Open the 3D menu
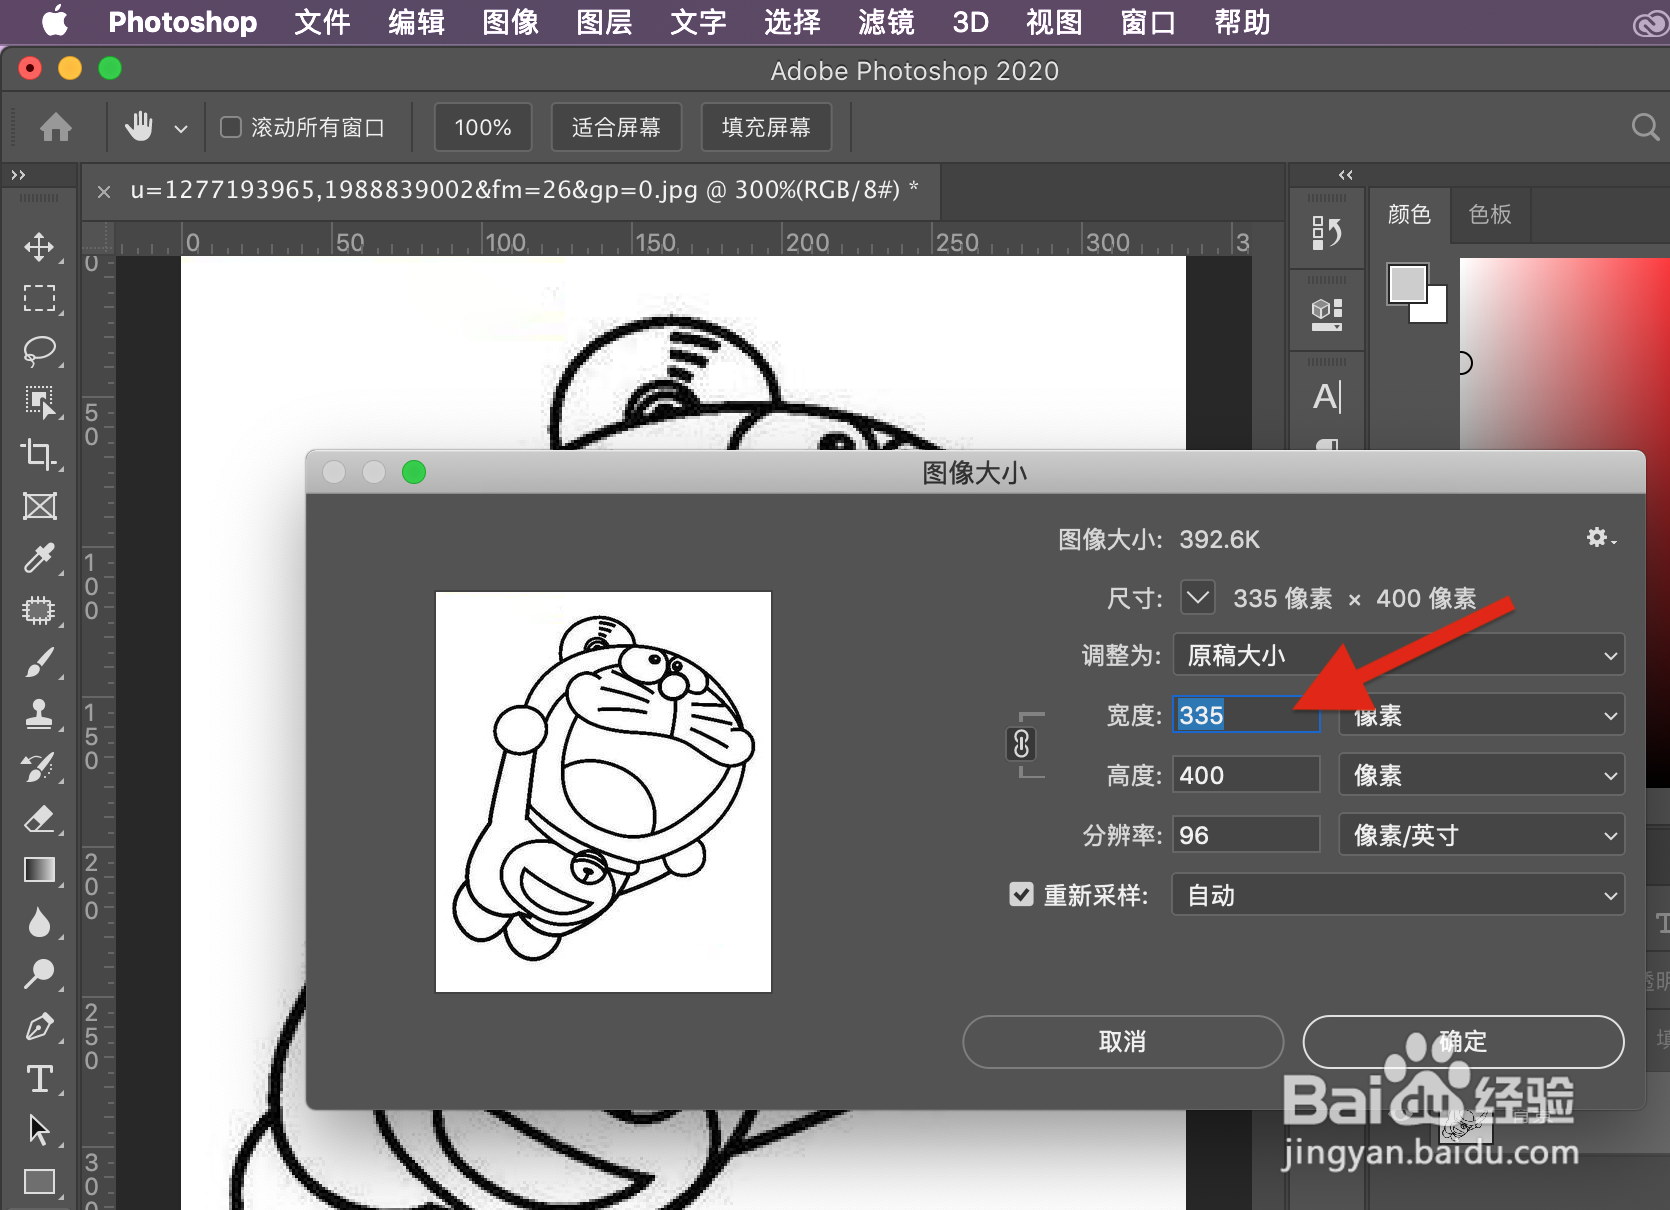1670x1210 pixels. 970,22
